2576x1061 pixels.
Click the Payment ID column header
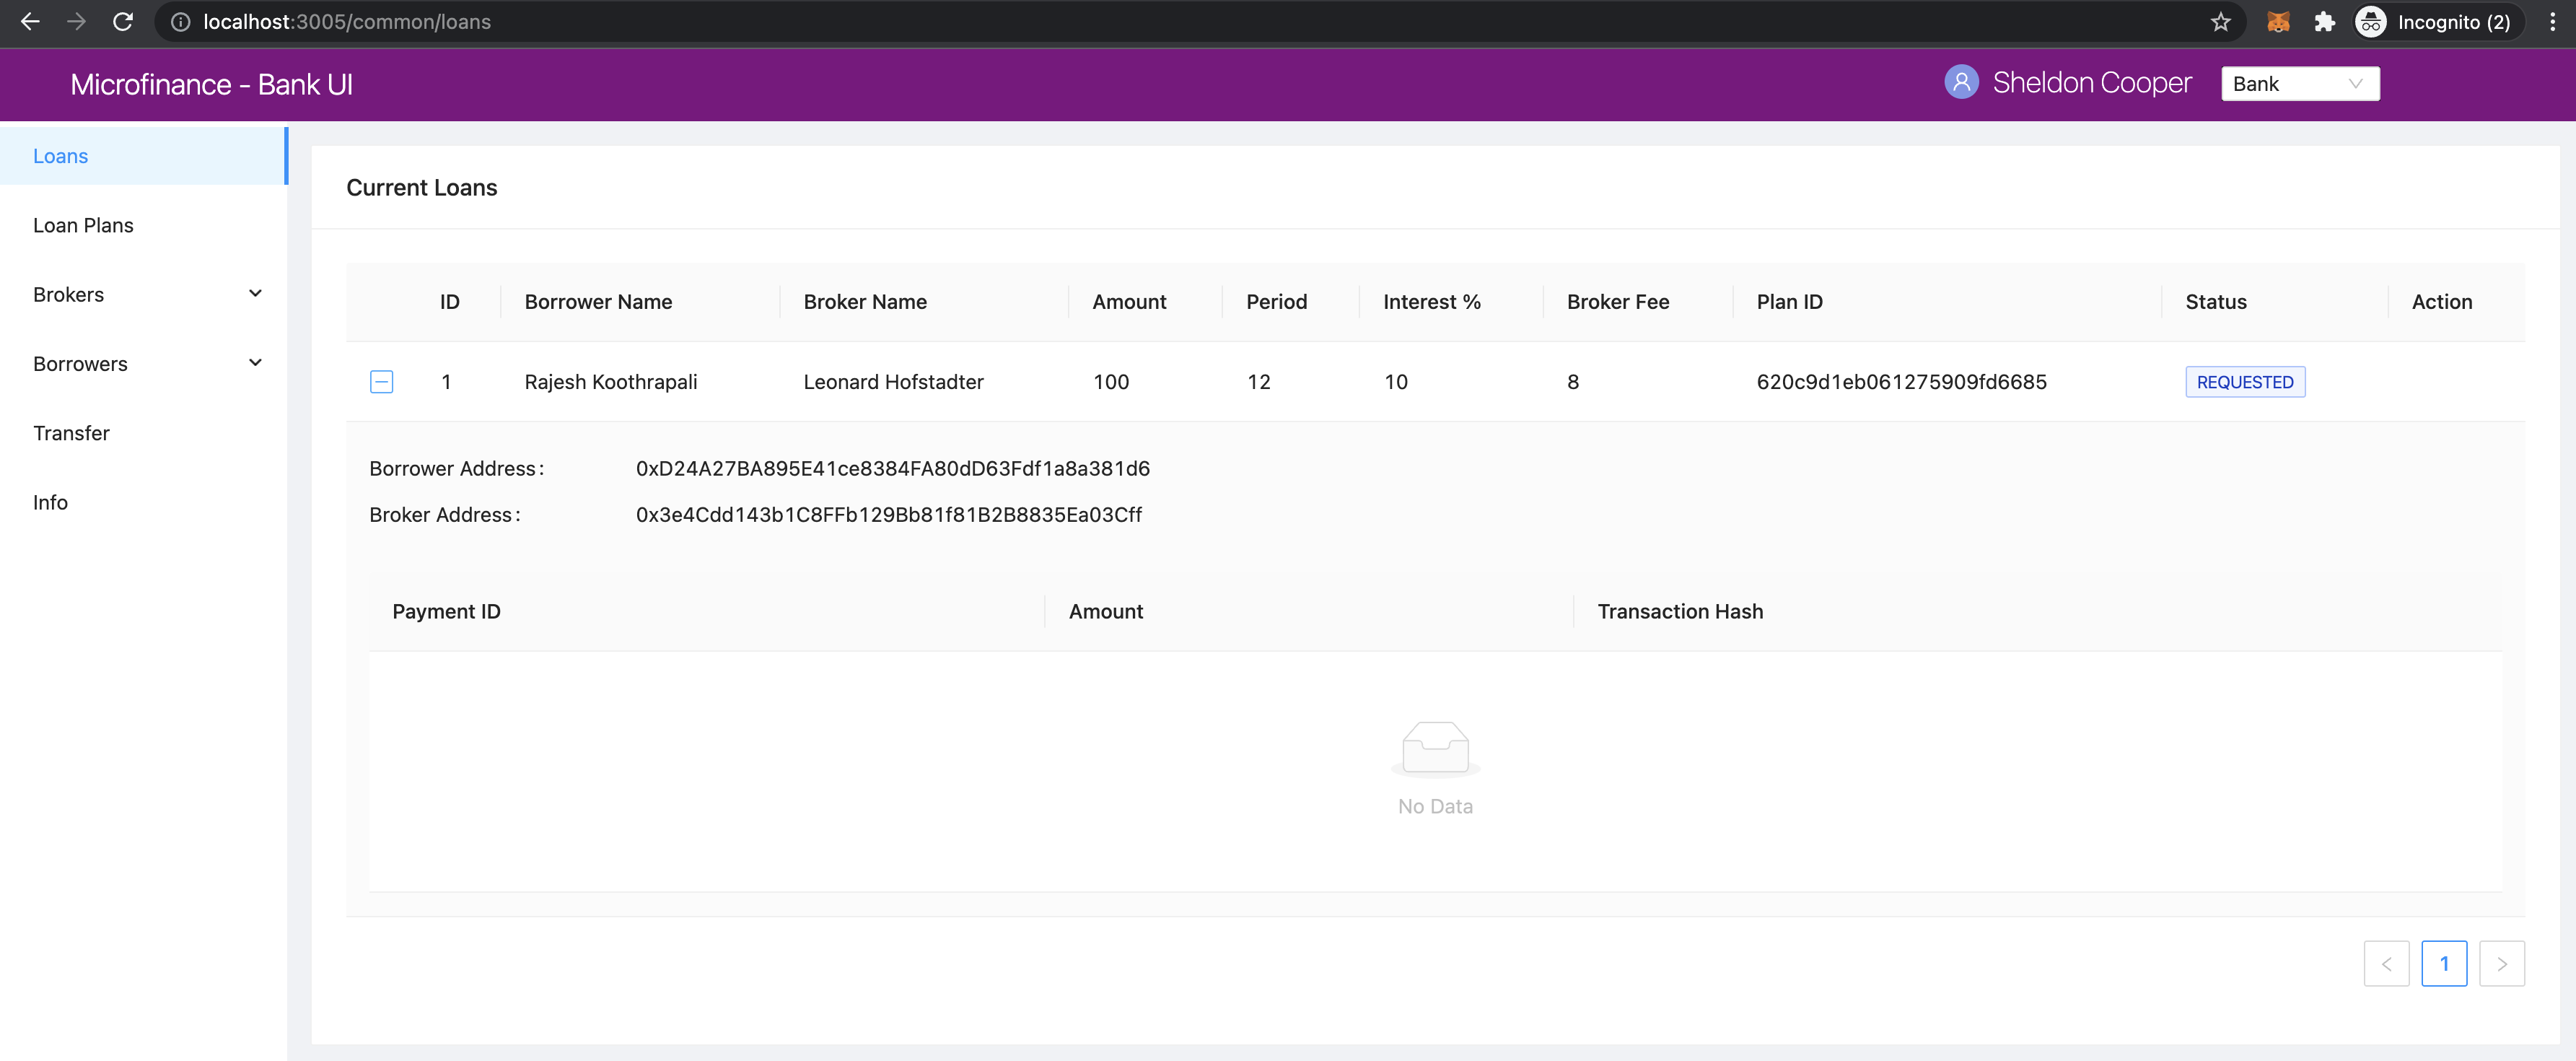click(446, 612)
